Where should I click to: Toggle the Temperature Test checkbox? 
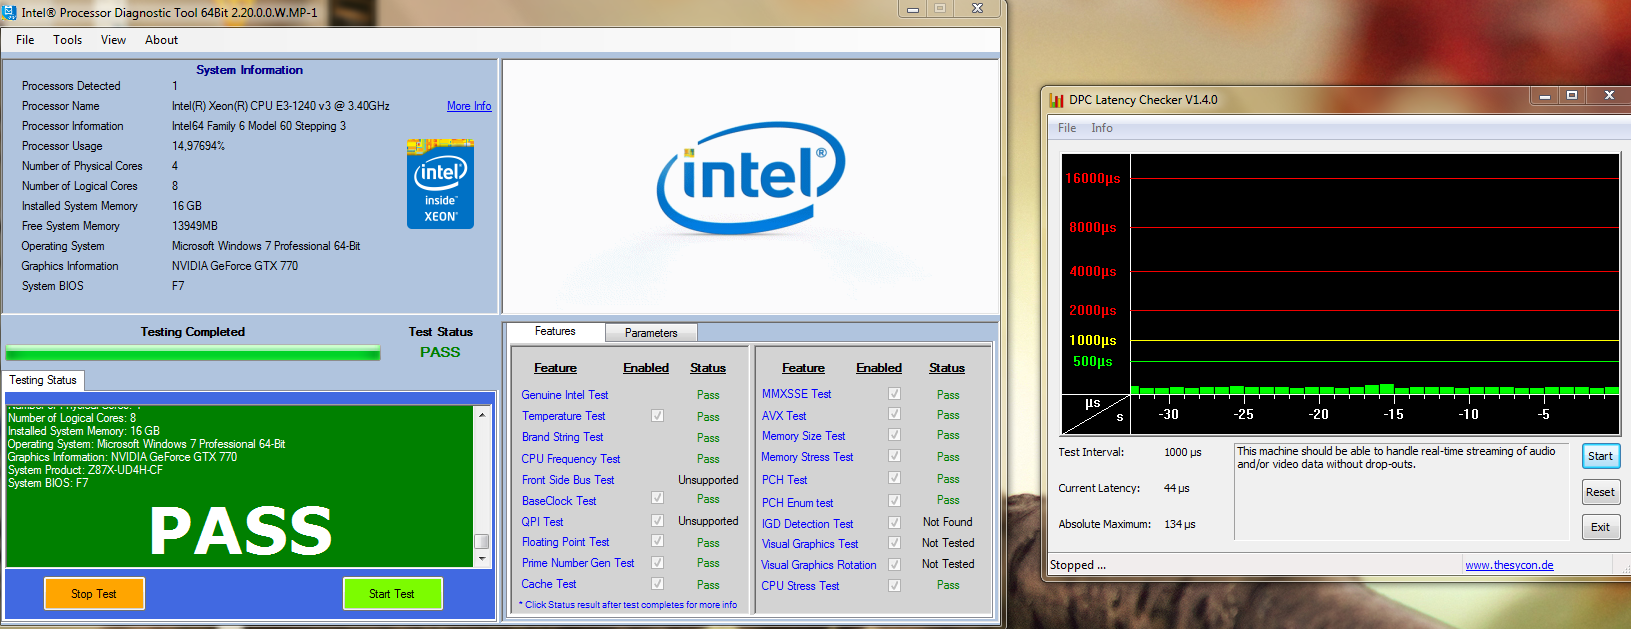657,416
